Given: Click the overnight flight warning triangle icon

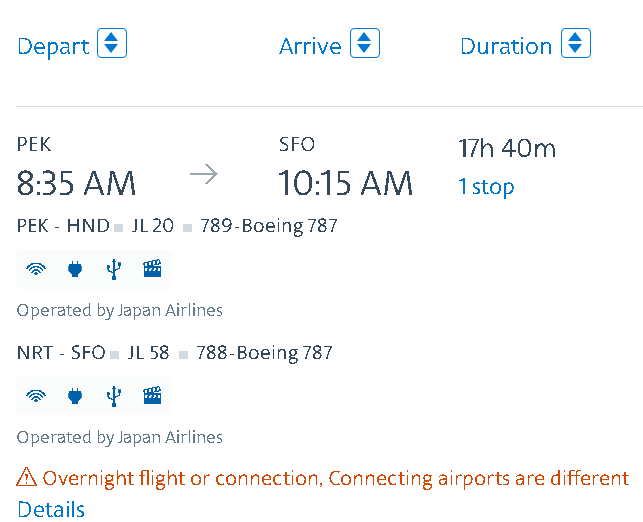Looking at the screenshot, I should click(27, 478).
